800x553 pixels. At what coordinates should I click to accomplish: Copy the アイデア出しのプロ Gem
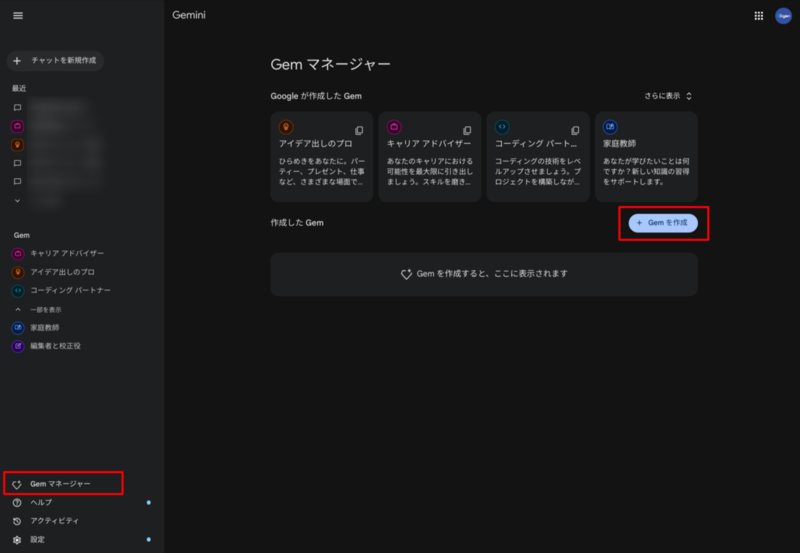359,131
